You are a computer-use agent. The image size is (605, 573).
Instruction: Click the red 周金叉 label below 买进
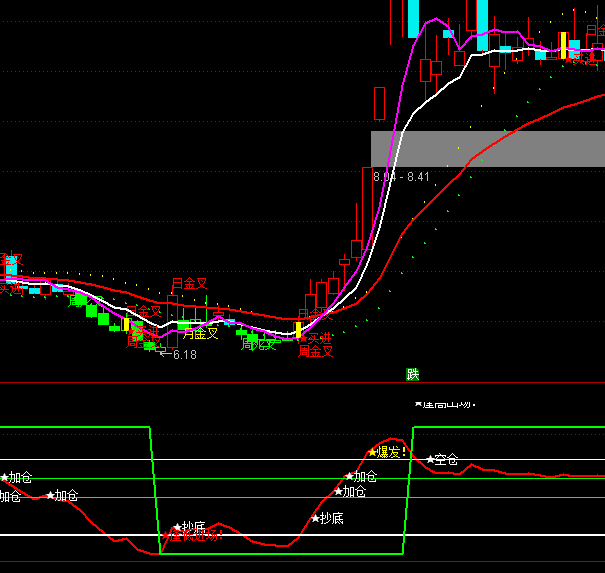316,351
